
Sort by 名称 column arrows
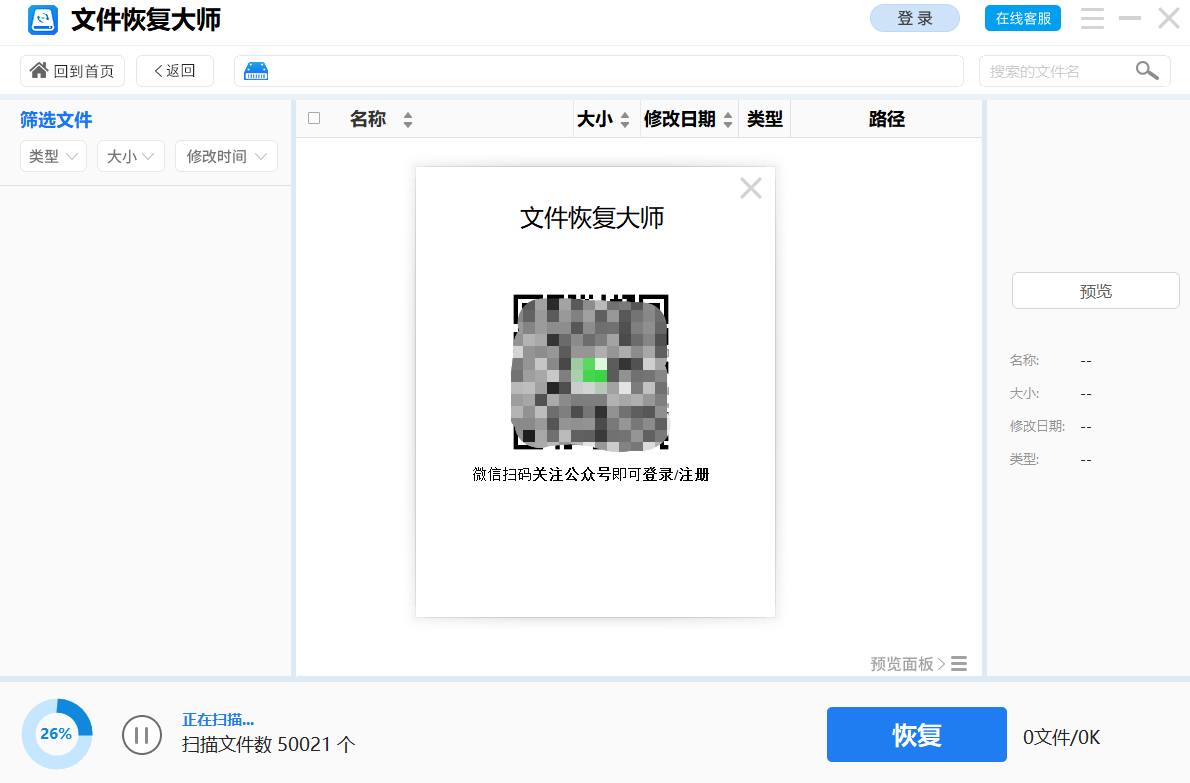(x=408, y=119)
